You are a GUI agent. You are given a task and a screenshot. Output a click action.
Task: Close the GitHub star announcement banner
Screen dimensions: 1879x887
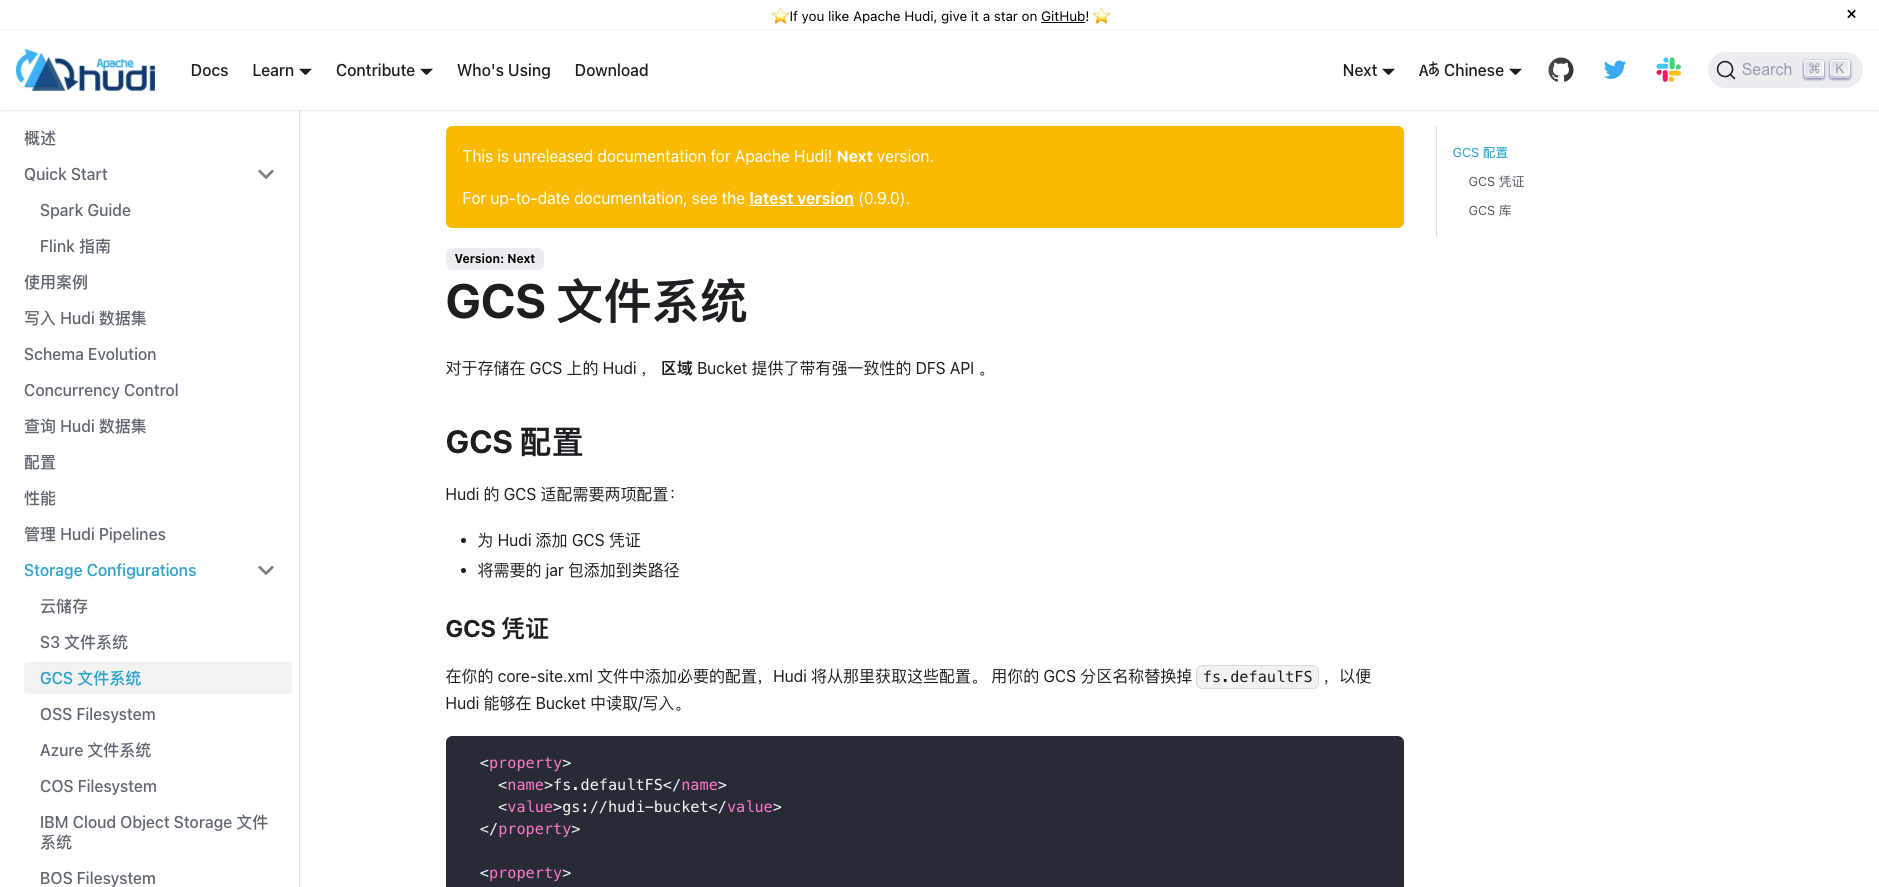[1851, 14]
